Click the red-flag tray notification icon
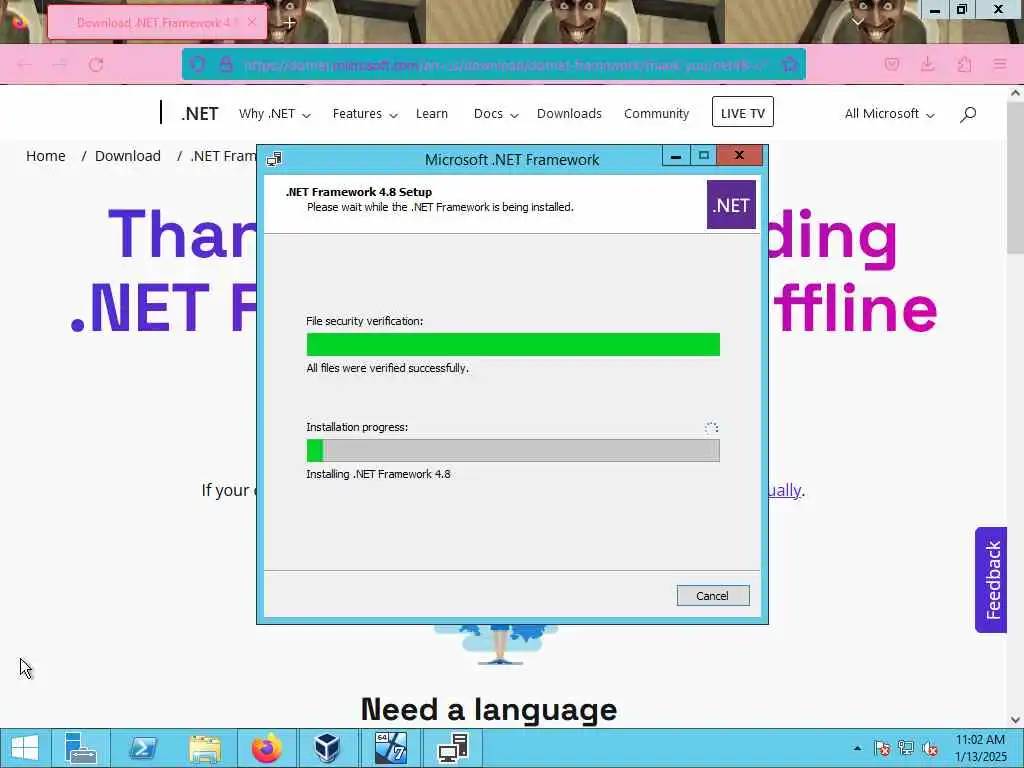This screenshot has height=768, width=1024. pos(882,748)
